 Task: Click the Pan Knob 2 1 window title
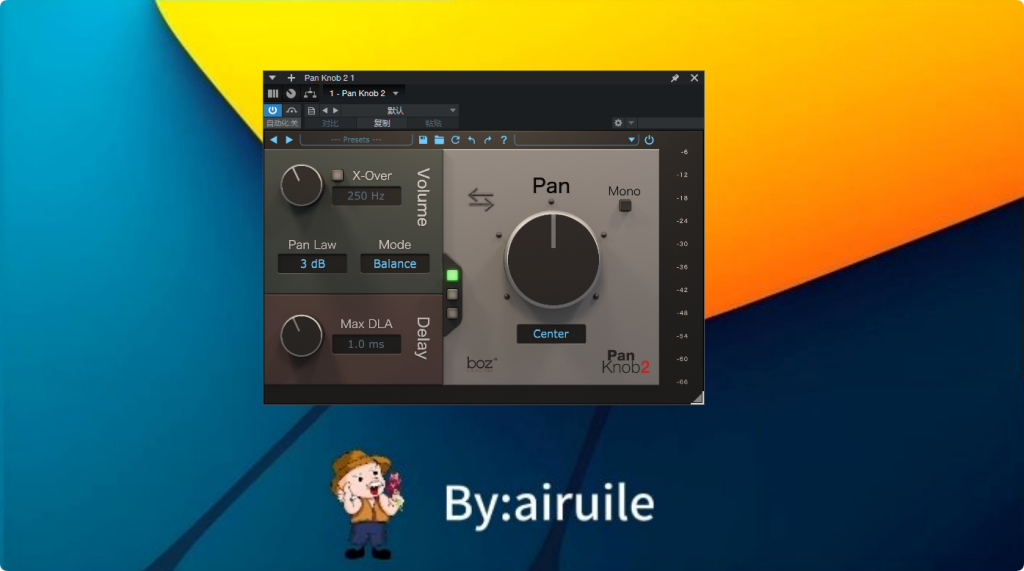329,78
